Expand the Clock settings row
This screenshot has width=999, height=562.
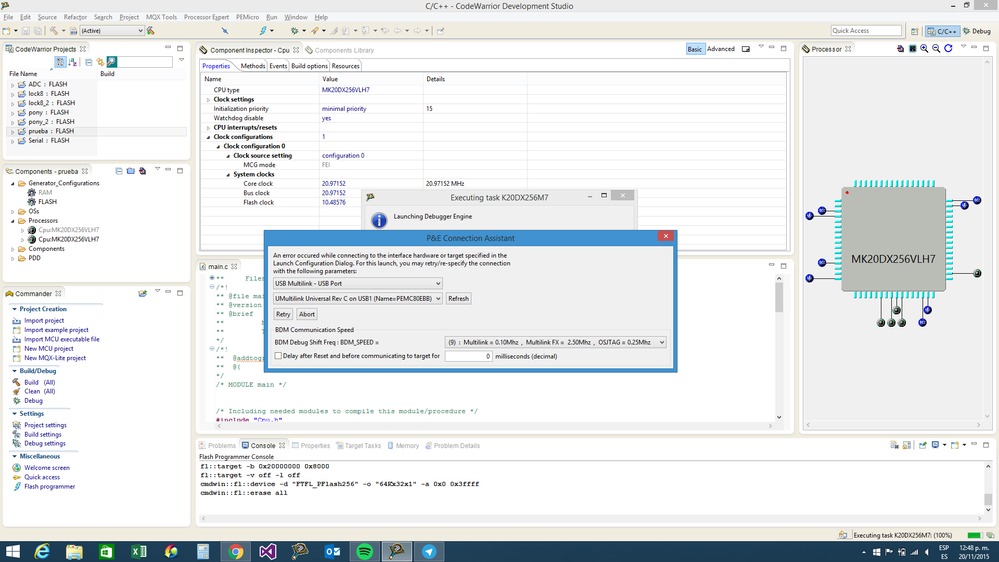click(x=208, y=99)
